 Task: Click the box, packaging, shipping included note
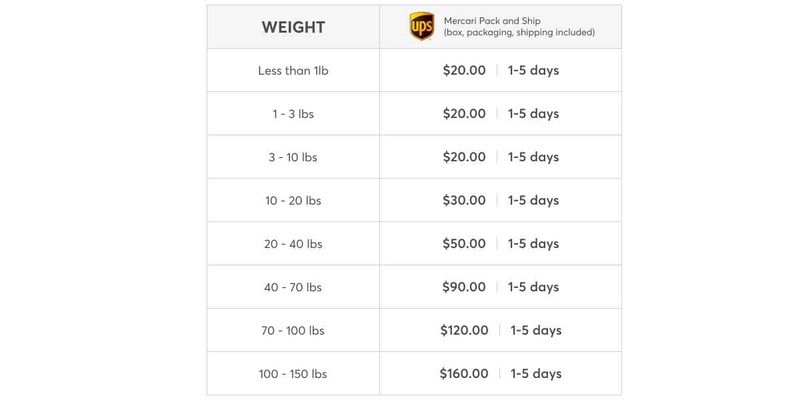point(519,33)
